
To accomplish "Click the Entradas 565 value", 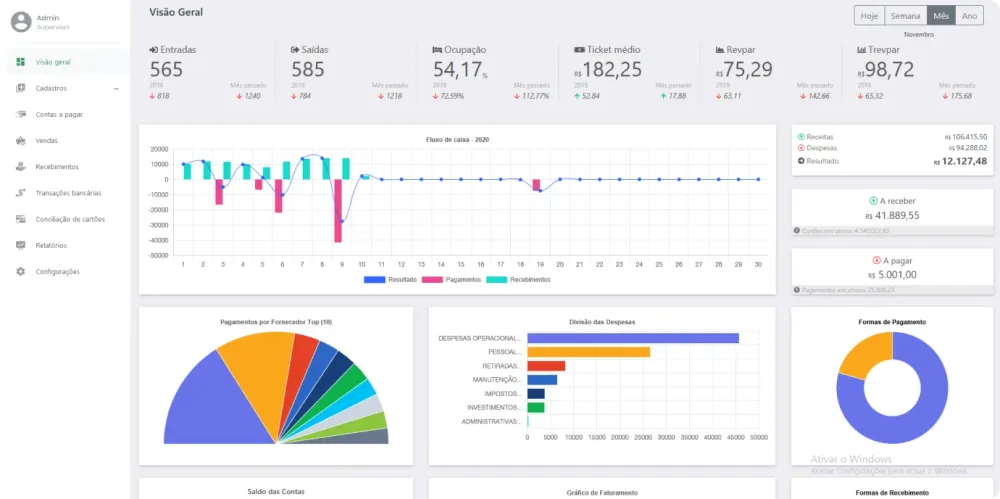I will (166, 69).
